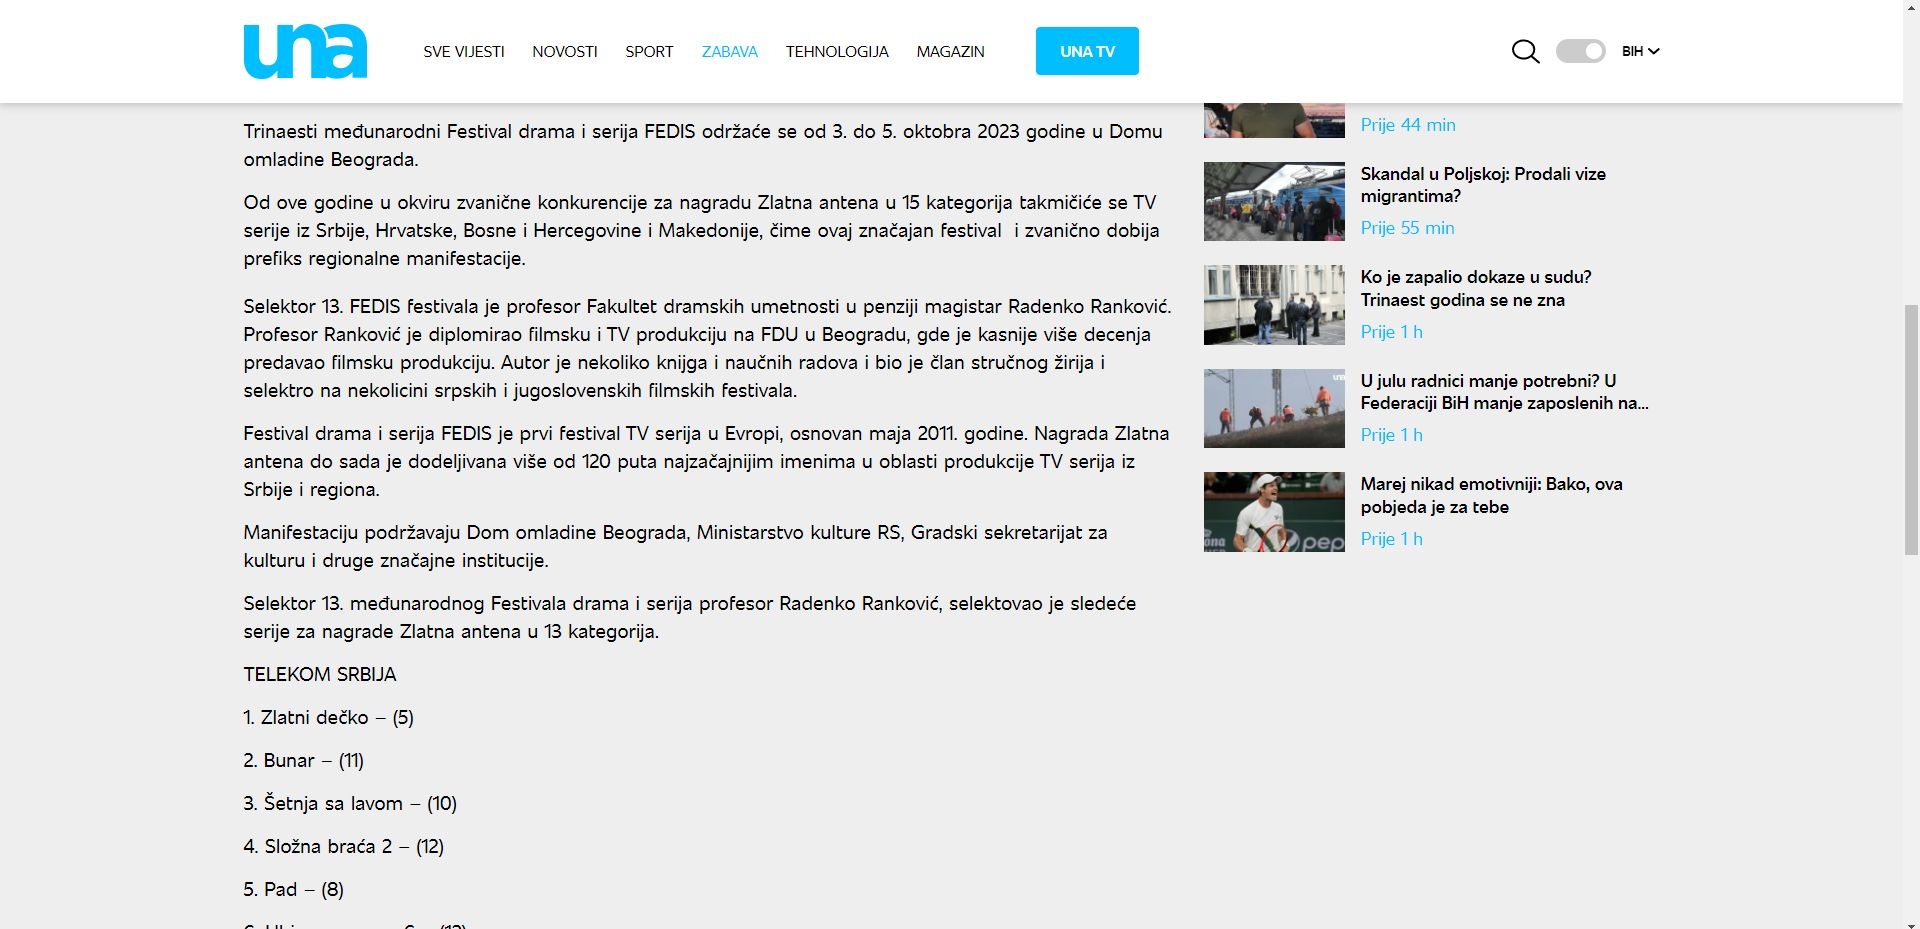Expand the BIH region dropdown
Viewport: 1920px width, 929px height.
[1640, 51]
